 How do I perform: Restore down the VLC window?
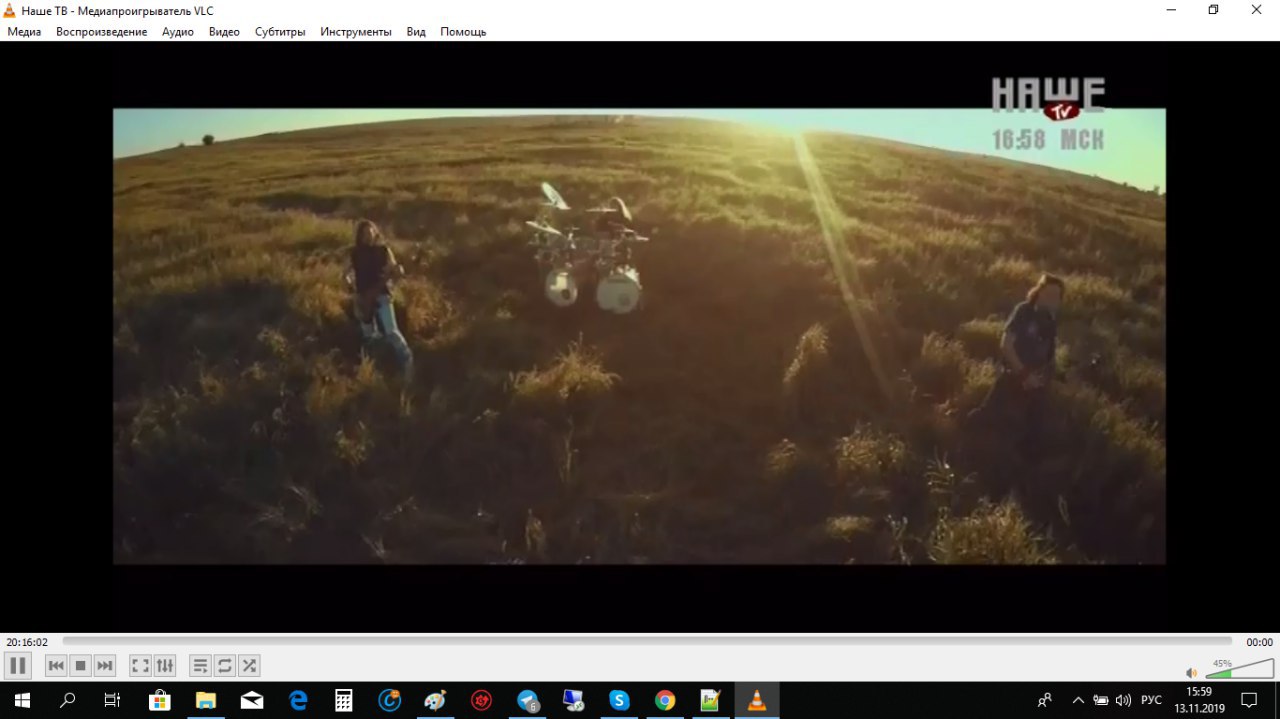point(1213,9)
